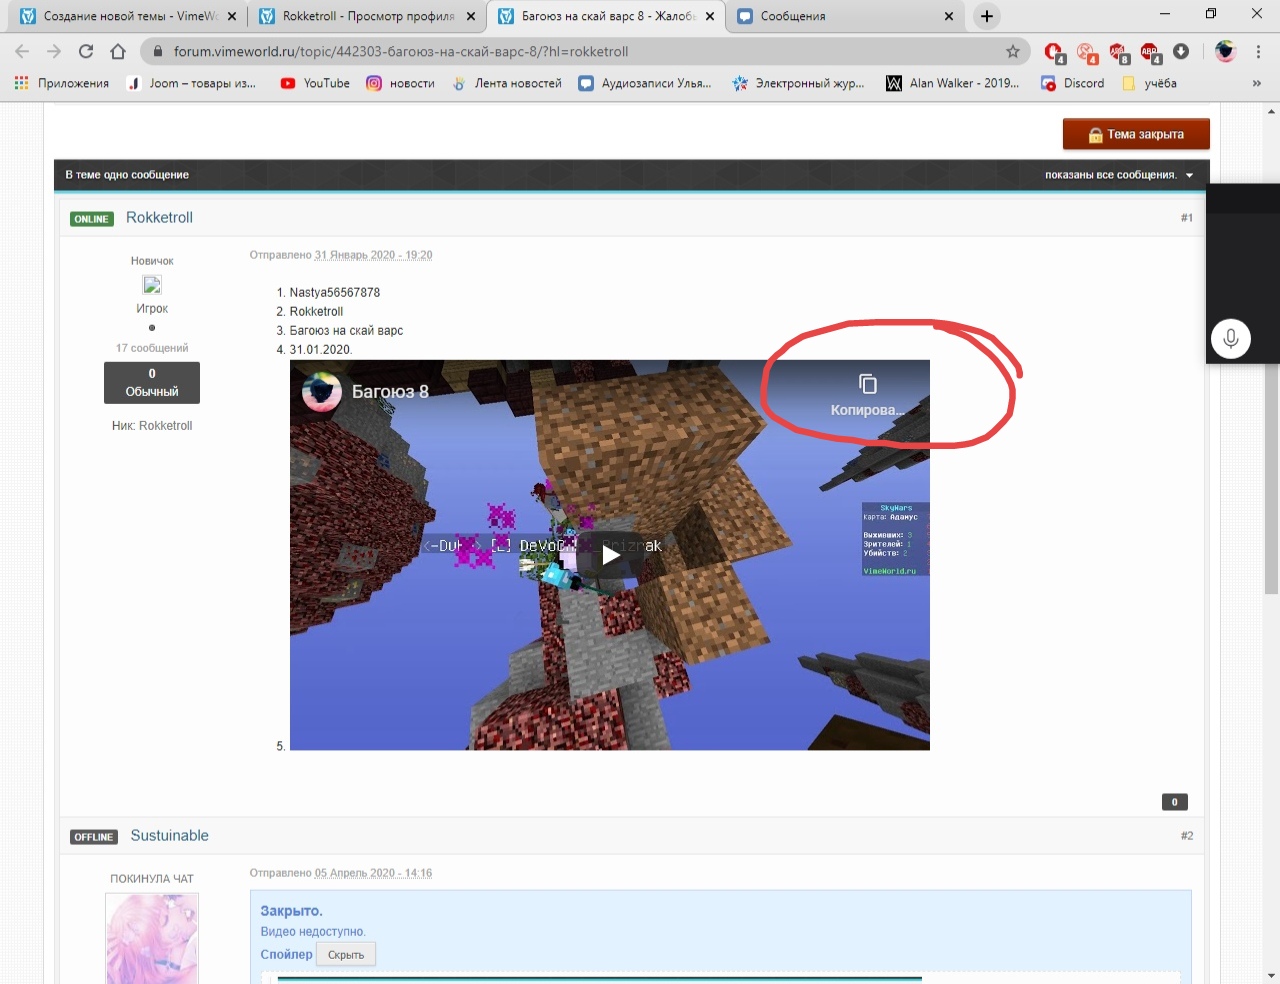Show more bookmarks with the chevron

click(x=1257, y=83)
